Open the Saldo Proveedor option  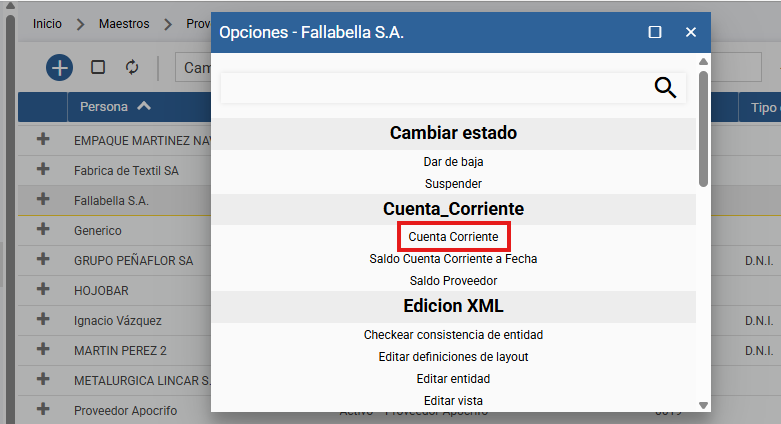(x=453, y=281)
